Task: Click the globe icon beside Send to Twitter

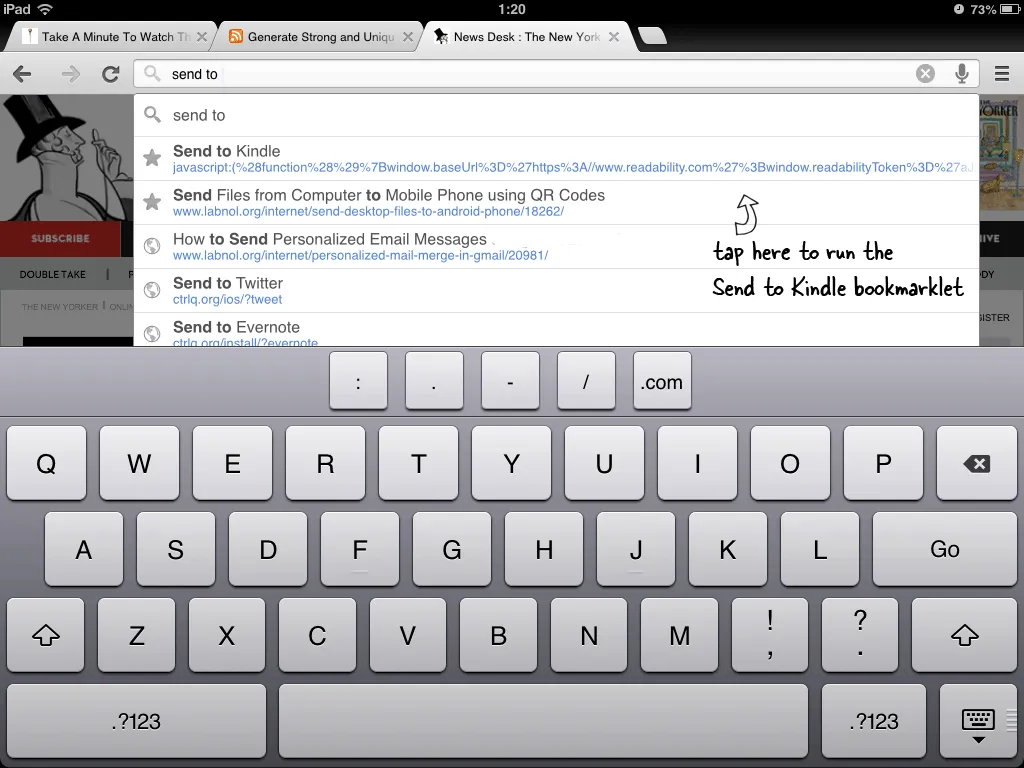Action: [x=152, y=290]
